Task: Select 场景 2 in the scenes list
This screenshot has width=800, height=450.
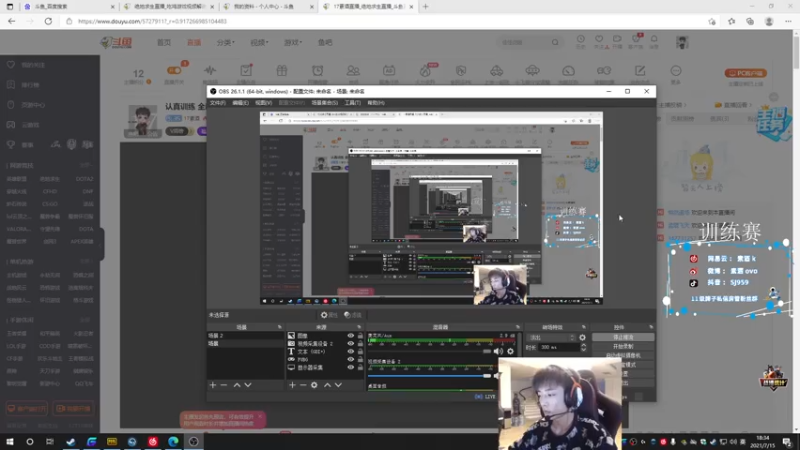Action: pyautogui.click(x=245, y=336)
